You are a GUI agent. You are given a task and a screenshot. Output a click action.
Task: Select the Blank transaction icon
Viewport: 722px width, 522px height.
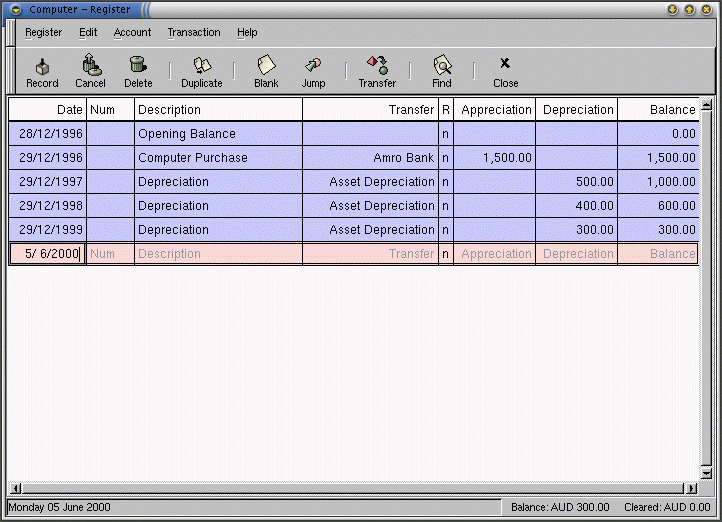point(266,66)
